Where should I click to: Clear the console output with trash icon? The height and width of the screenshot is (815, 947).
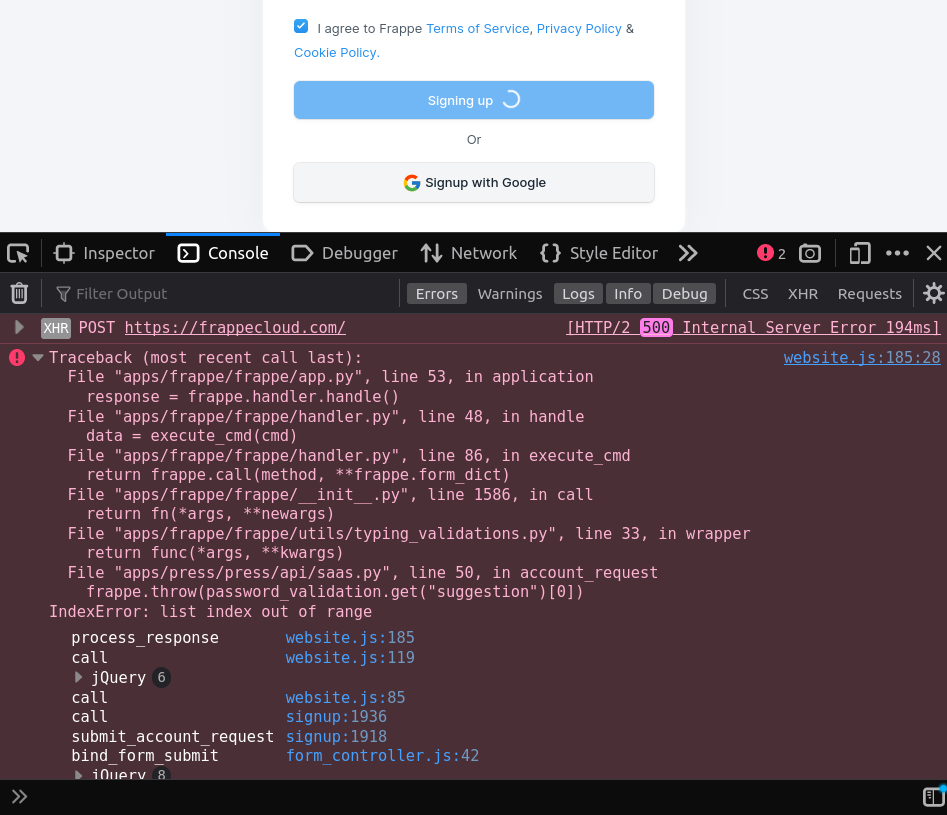18,293
